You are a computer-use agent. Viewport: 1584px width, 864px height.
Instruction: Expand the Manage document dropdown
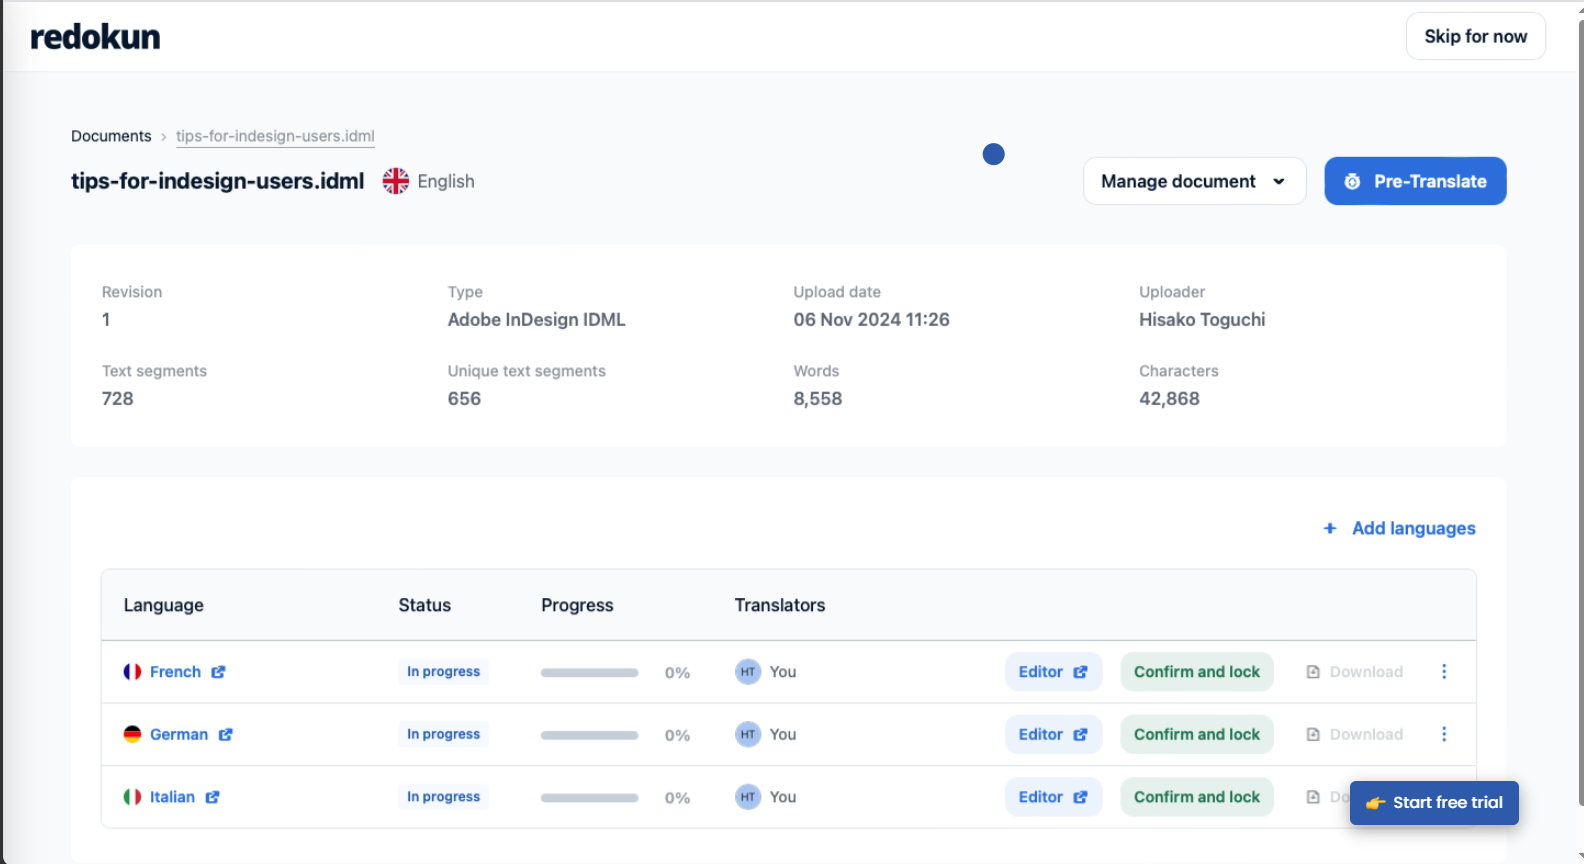coord(1194,181)
